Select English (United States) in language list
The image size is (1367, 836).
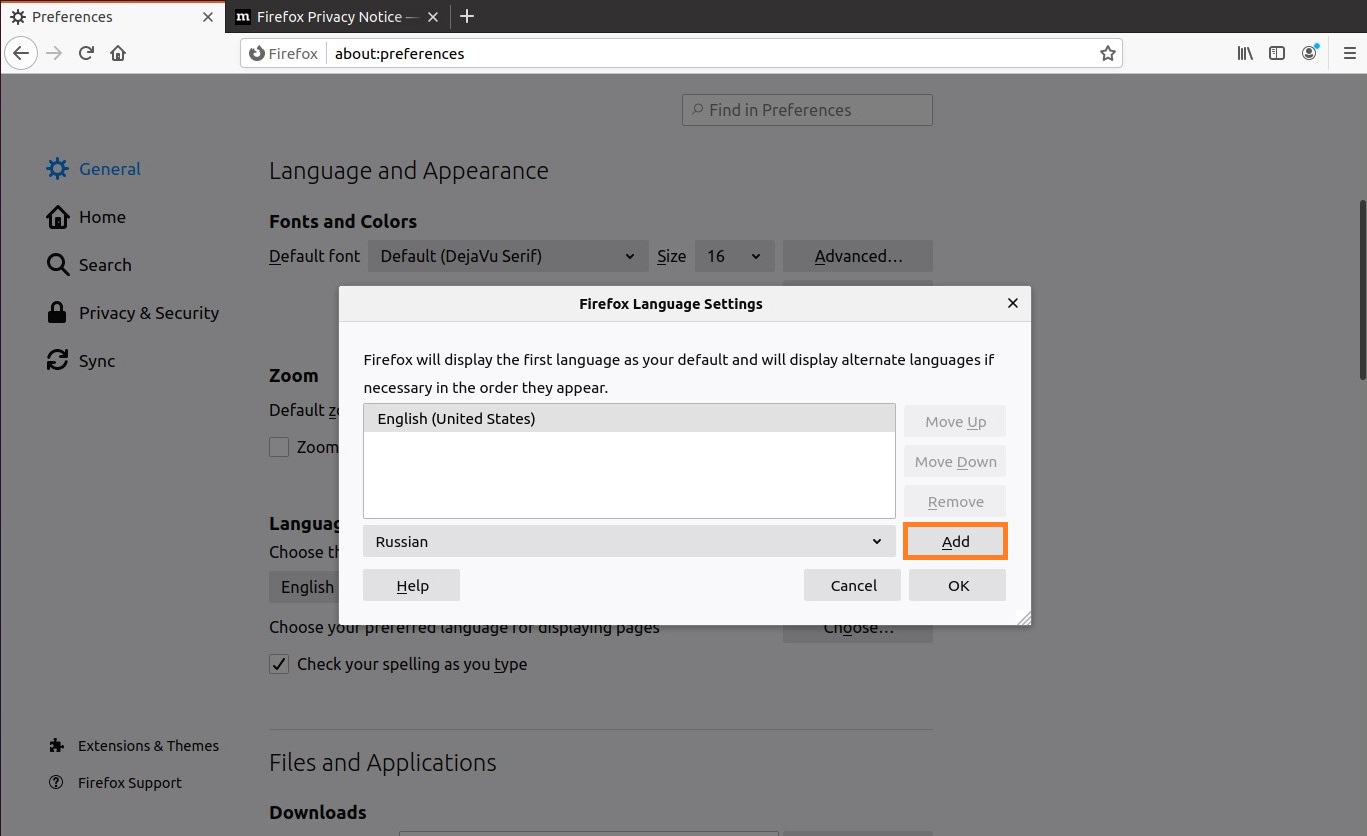(628, 419)
